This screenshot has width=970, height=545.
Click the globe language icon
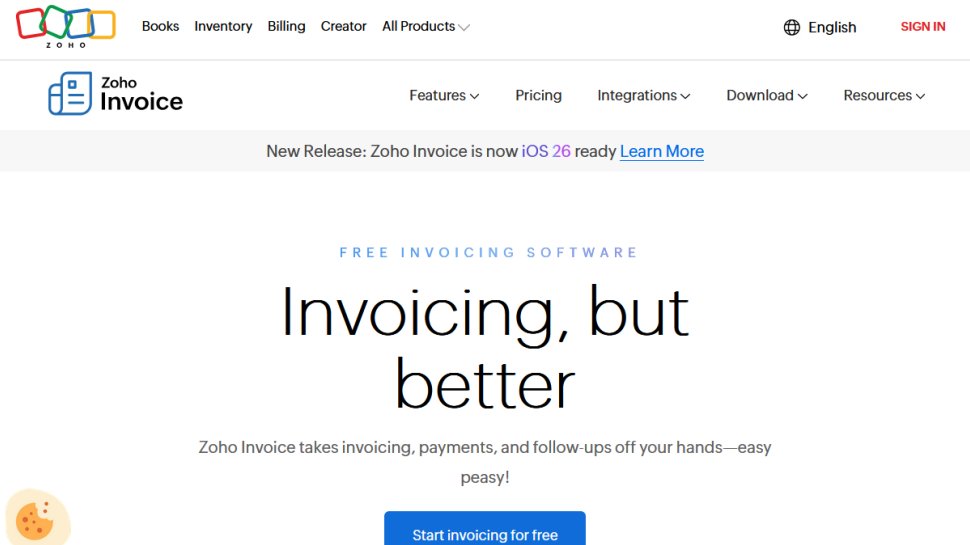pos(791,27)
